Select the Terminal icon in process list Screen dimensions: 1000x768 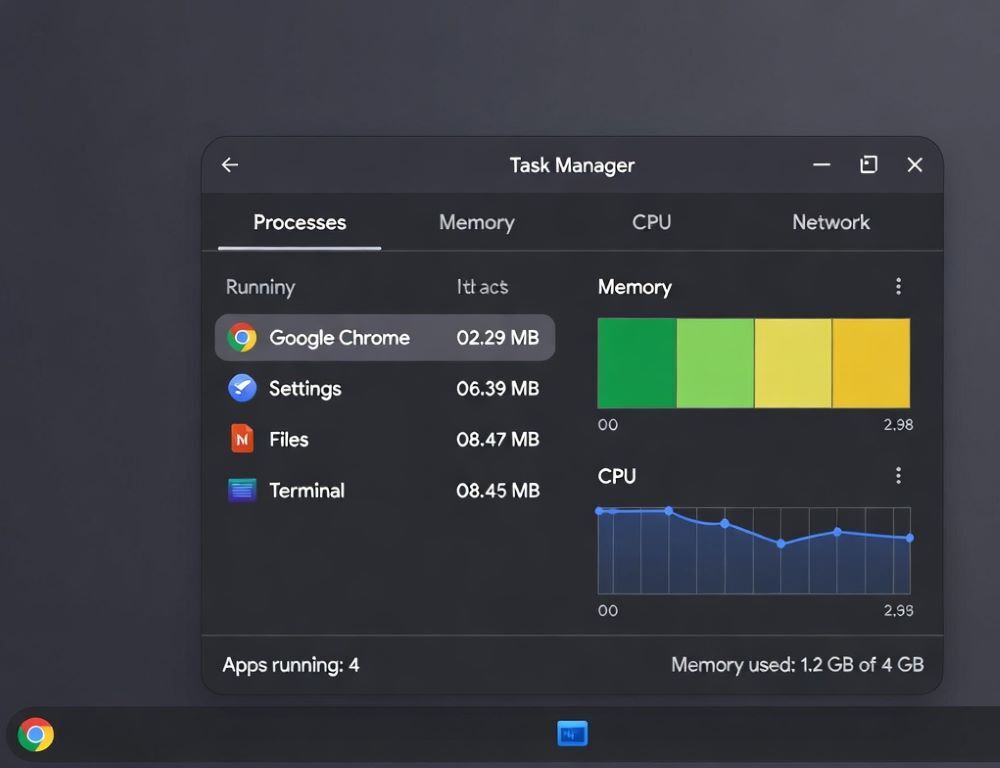pyautogui.click(x=243, y=490)
